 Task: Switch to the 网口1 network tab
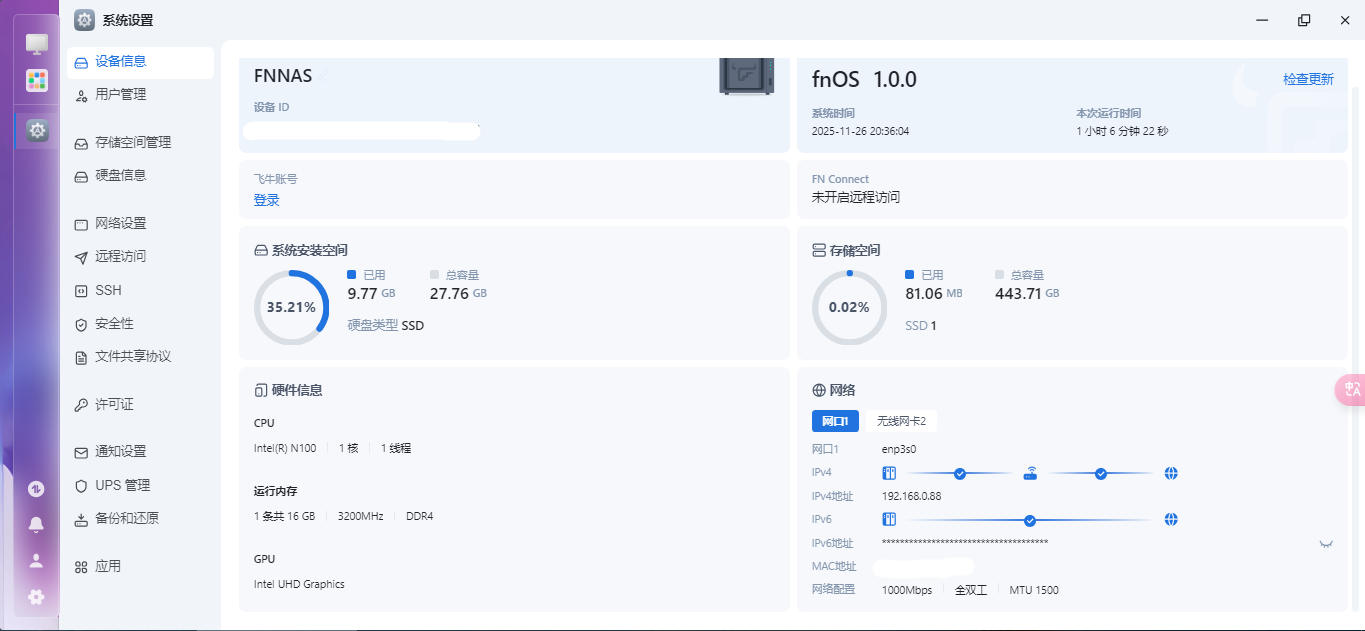(835, 421)
